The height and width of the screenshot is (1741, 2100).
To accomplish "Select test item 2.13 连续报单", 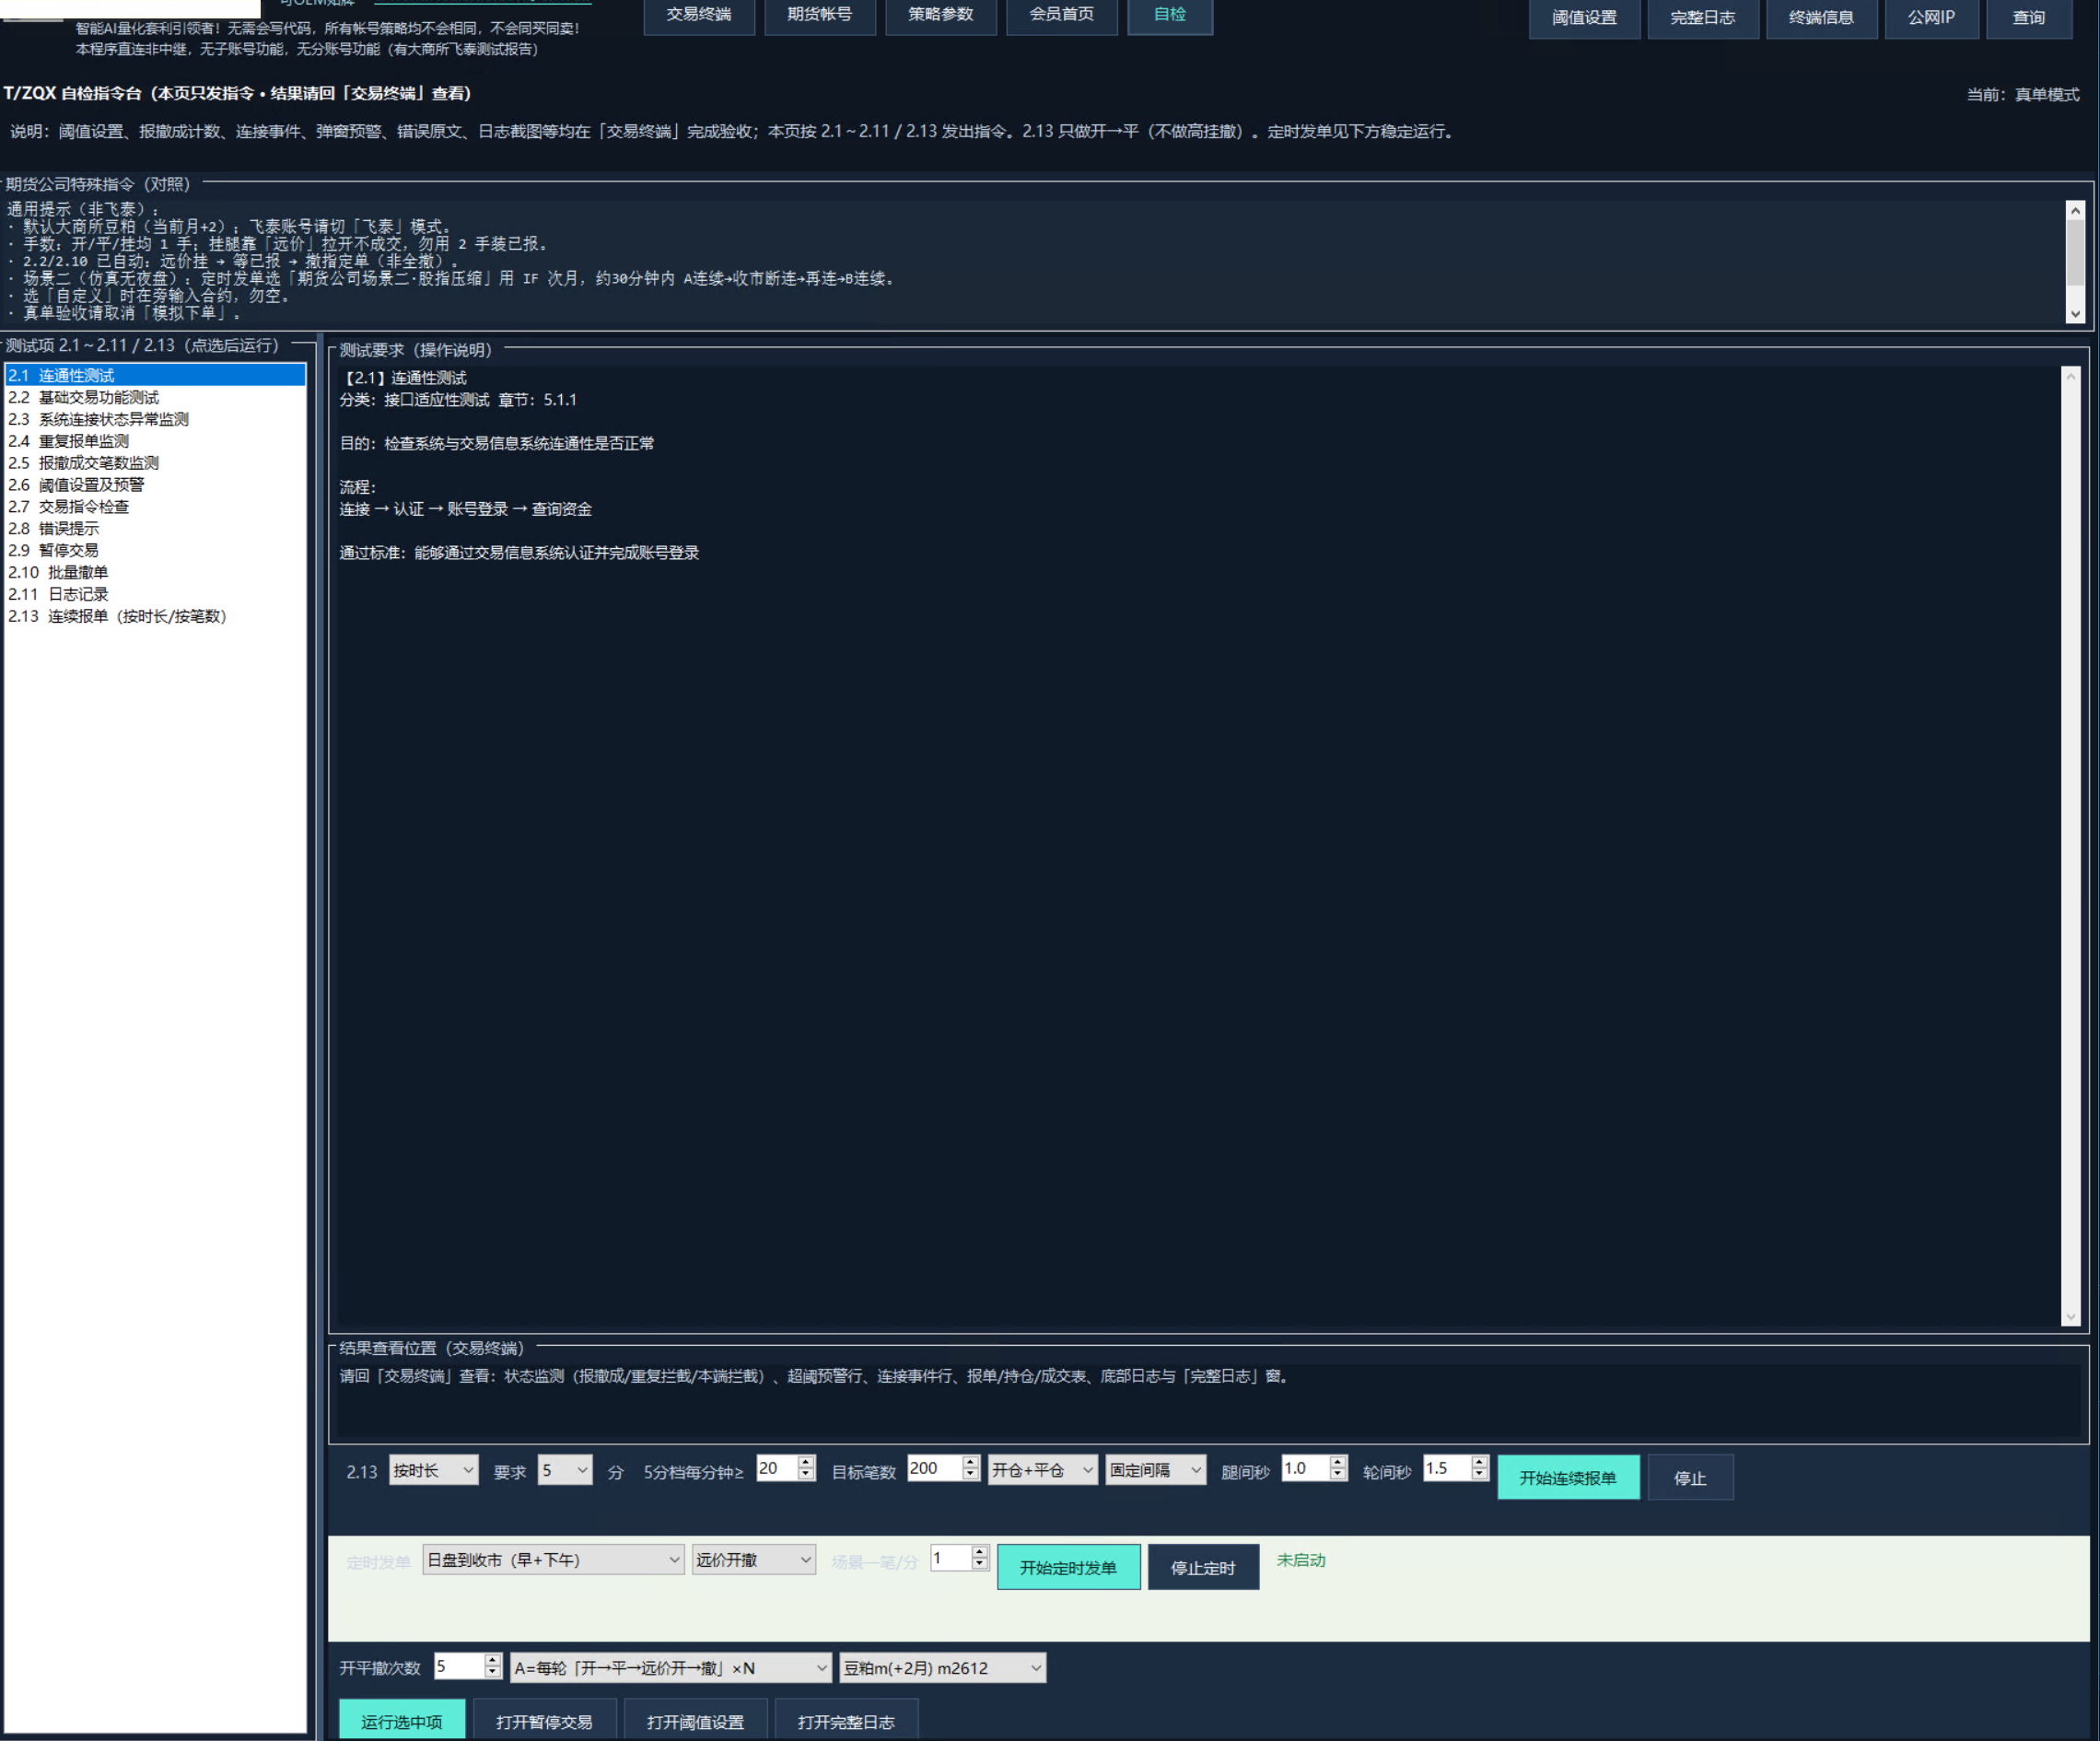I will coord(155,616).
